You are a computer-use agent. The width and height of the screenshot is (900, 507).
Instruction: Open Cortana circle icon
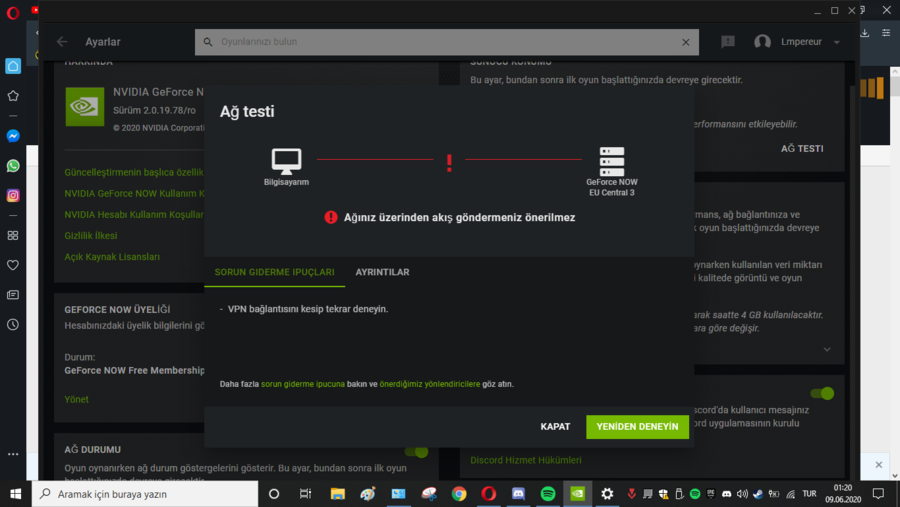click(x=274, y=494)
